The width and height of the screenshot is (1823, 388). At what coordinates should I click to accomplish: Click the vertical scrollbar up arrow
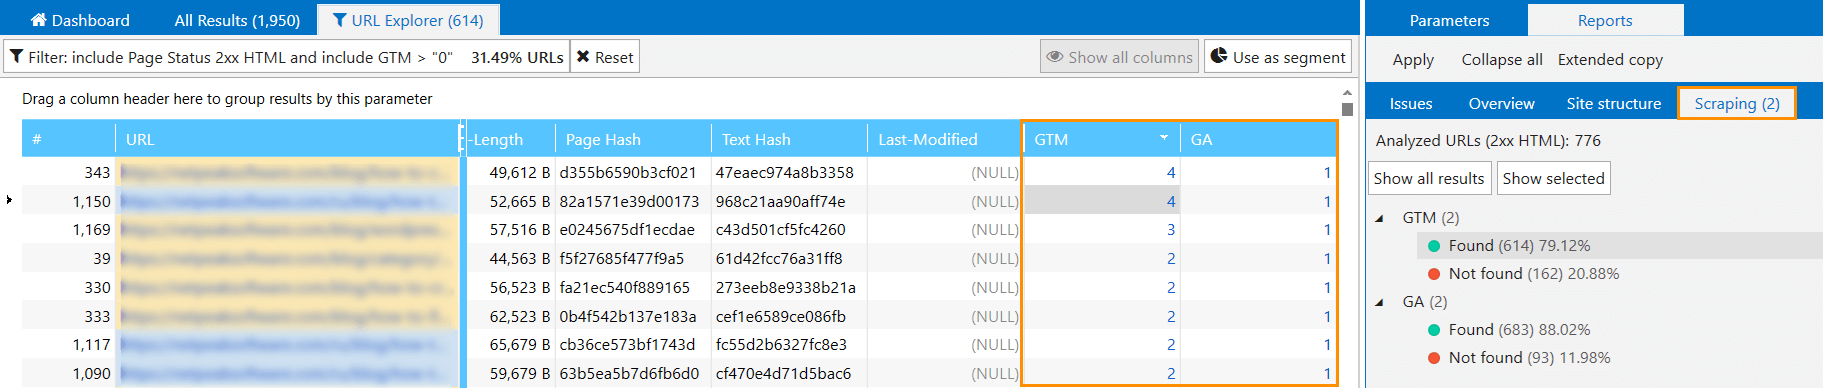(1347, 92)
